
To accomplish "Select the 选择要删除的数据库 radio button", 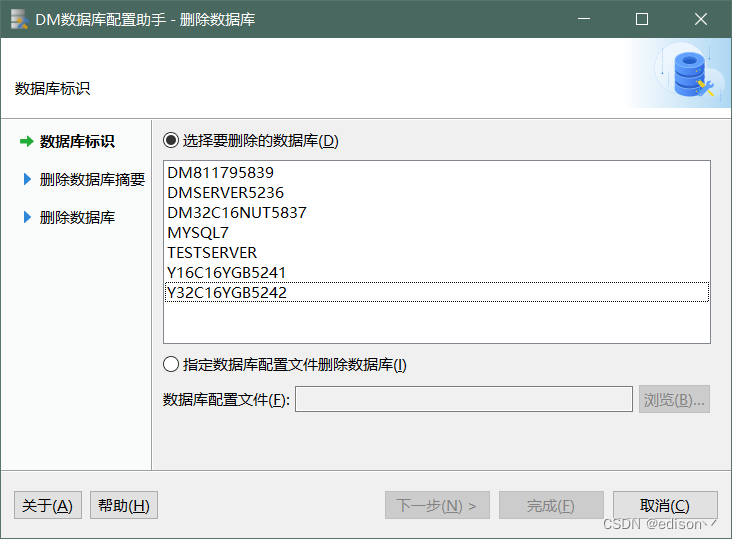I will 171,140.
